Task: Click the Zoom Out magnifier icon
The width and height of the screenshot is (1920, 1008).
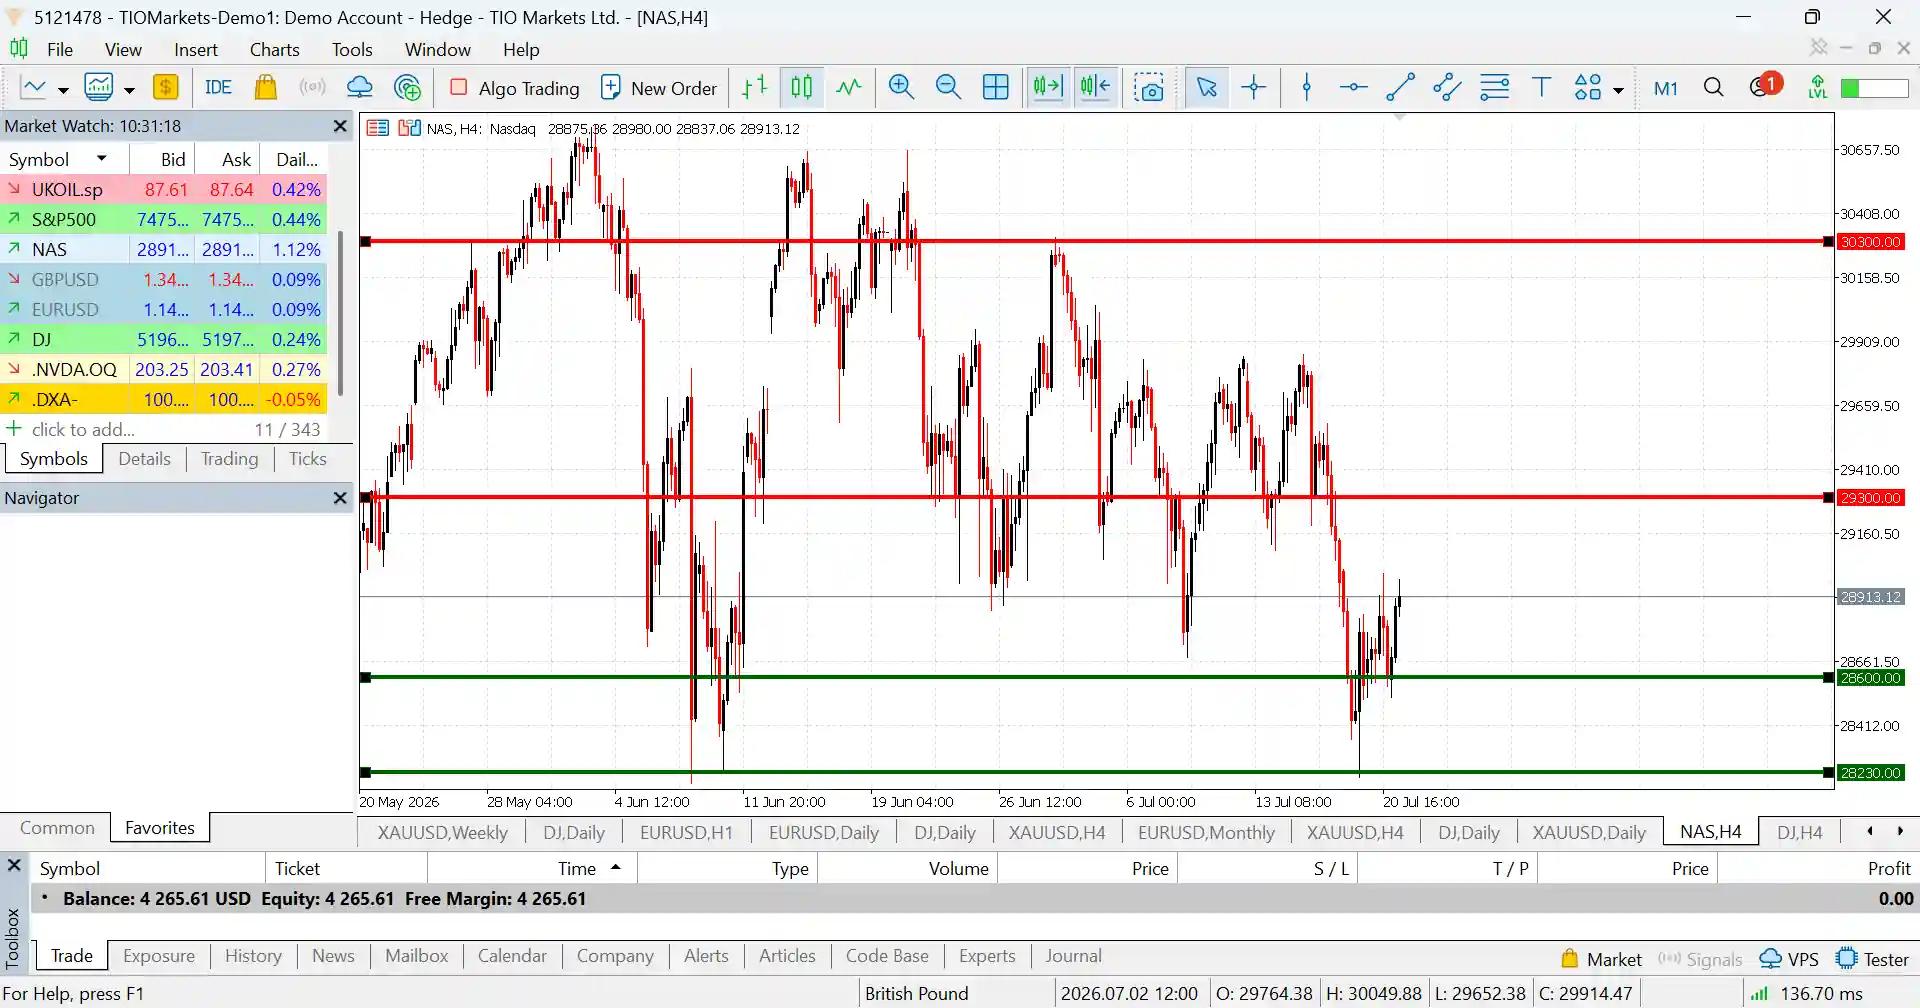Action: click(948, 88)
